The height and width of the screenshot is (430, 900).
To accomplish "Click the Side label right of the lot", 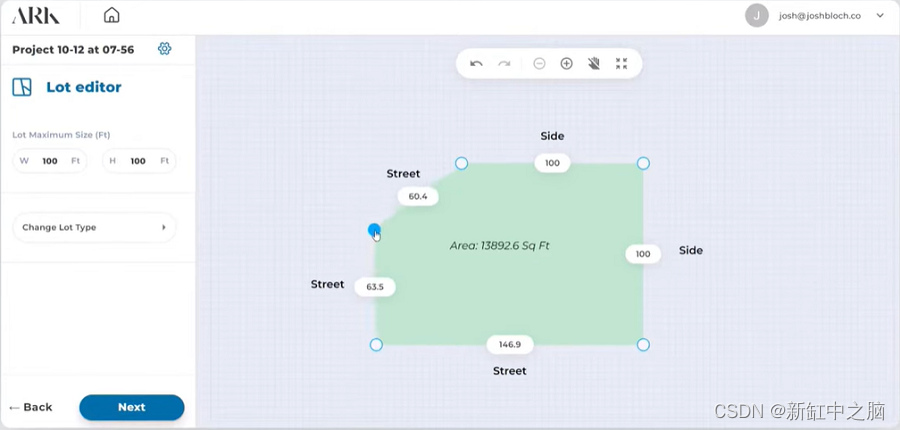I will coord(691,250).
